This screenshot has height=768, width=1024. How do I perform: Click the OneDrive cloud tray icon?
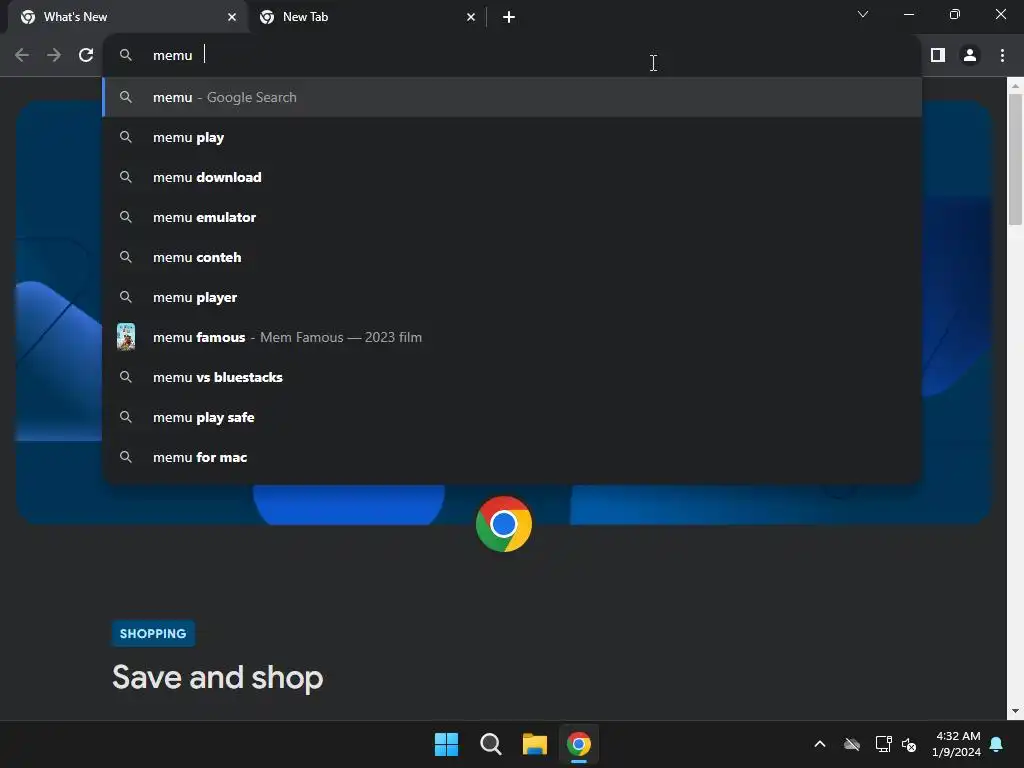(852, 744)
